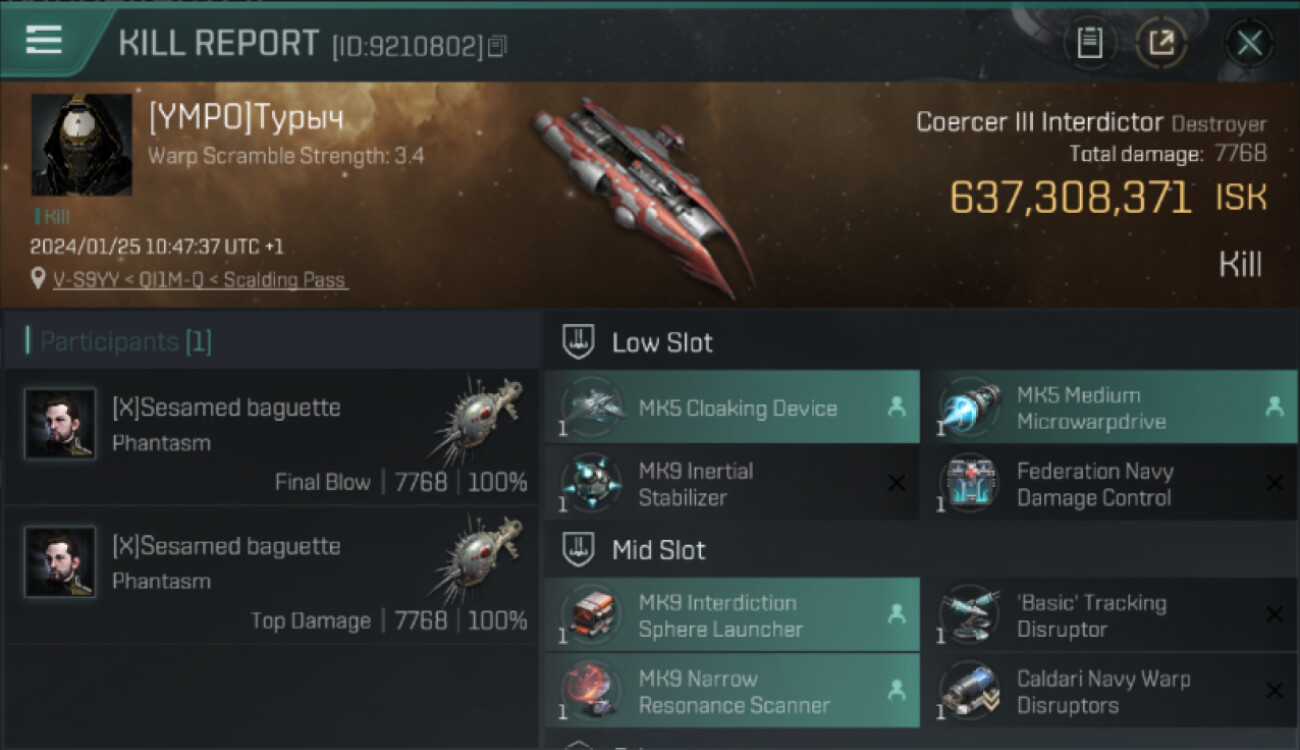Open the hamburger menu
Image resolution: width=1300 pixels, height=750 pixels.
point(43,40)
